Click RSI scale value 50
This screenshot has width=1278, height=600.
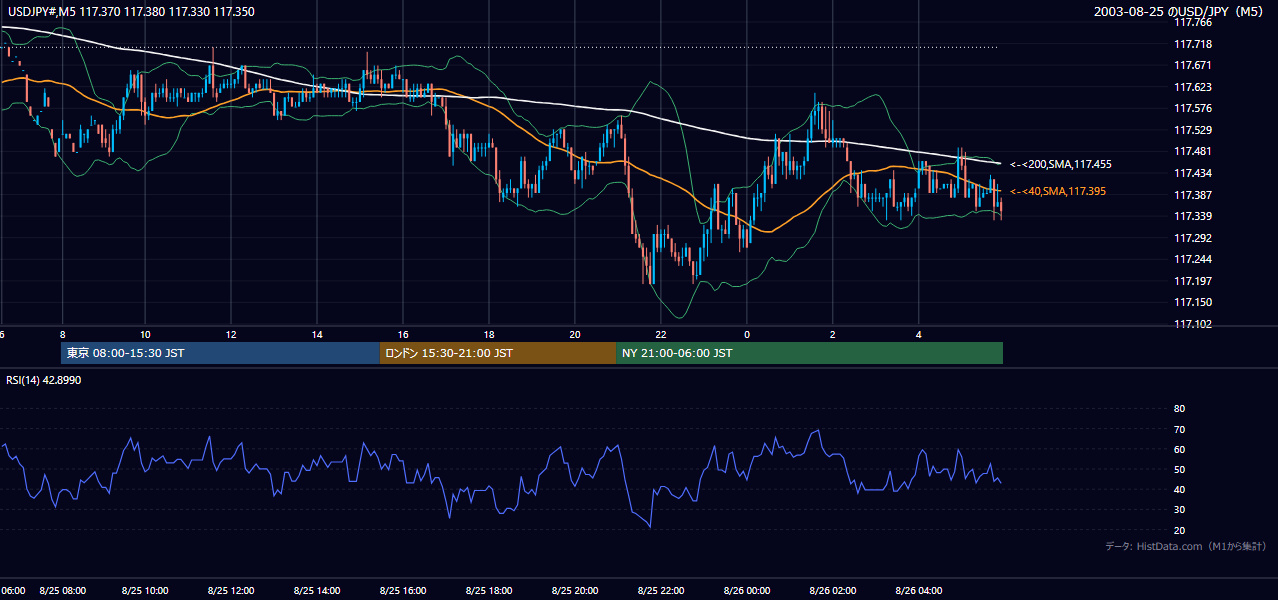[x=1179, y=469]
